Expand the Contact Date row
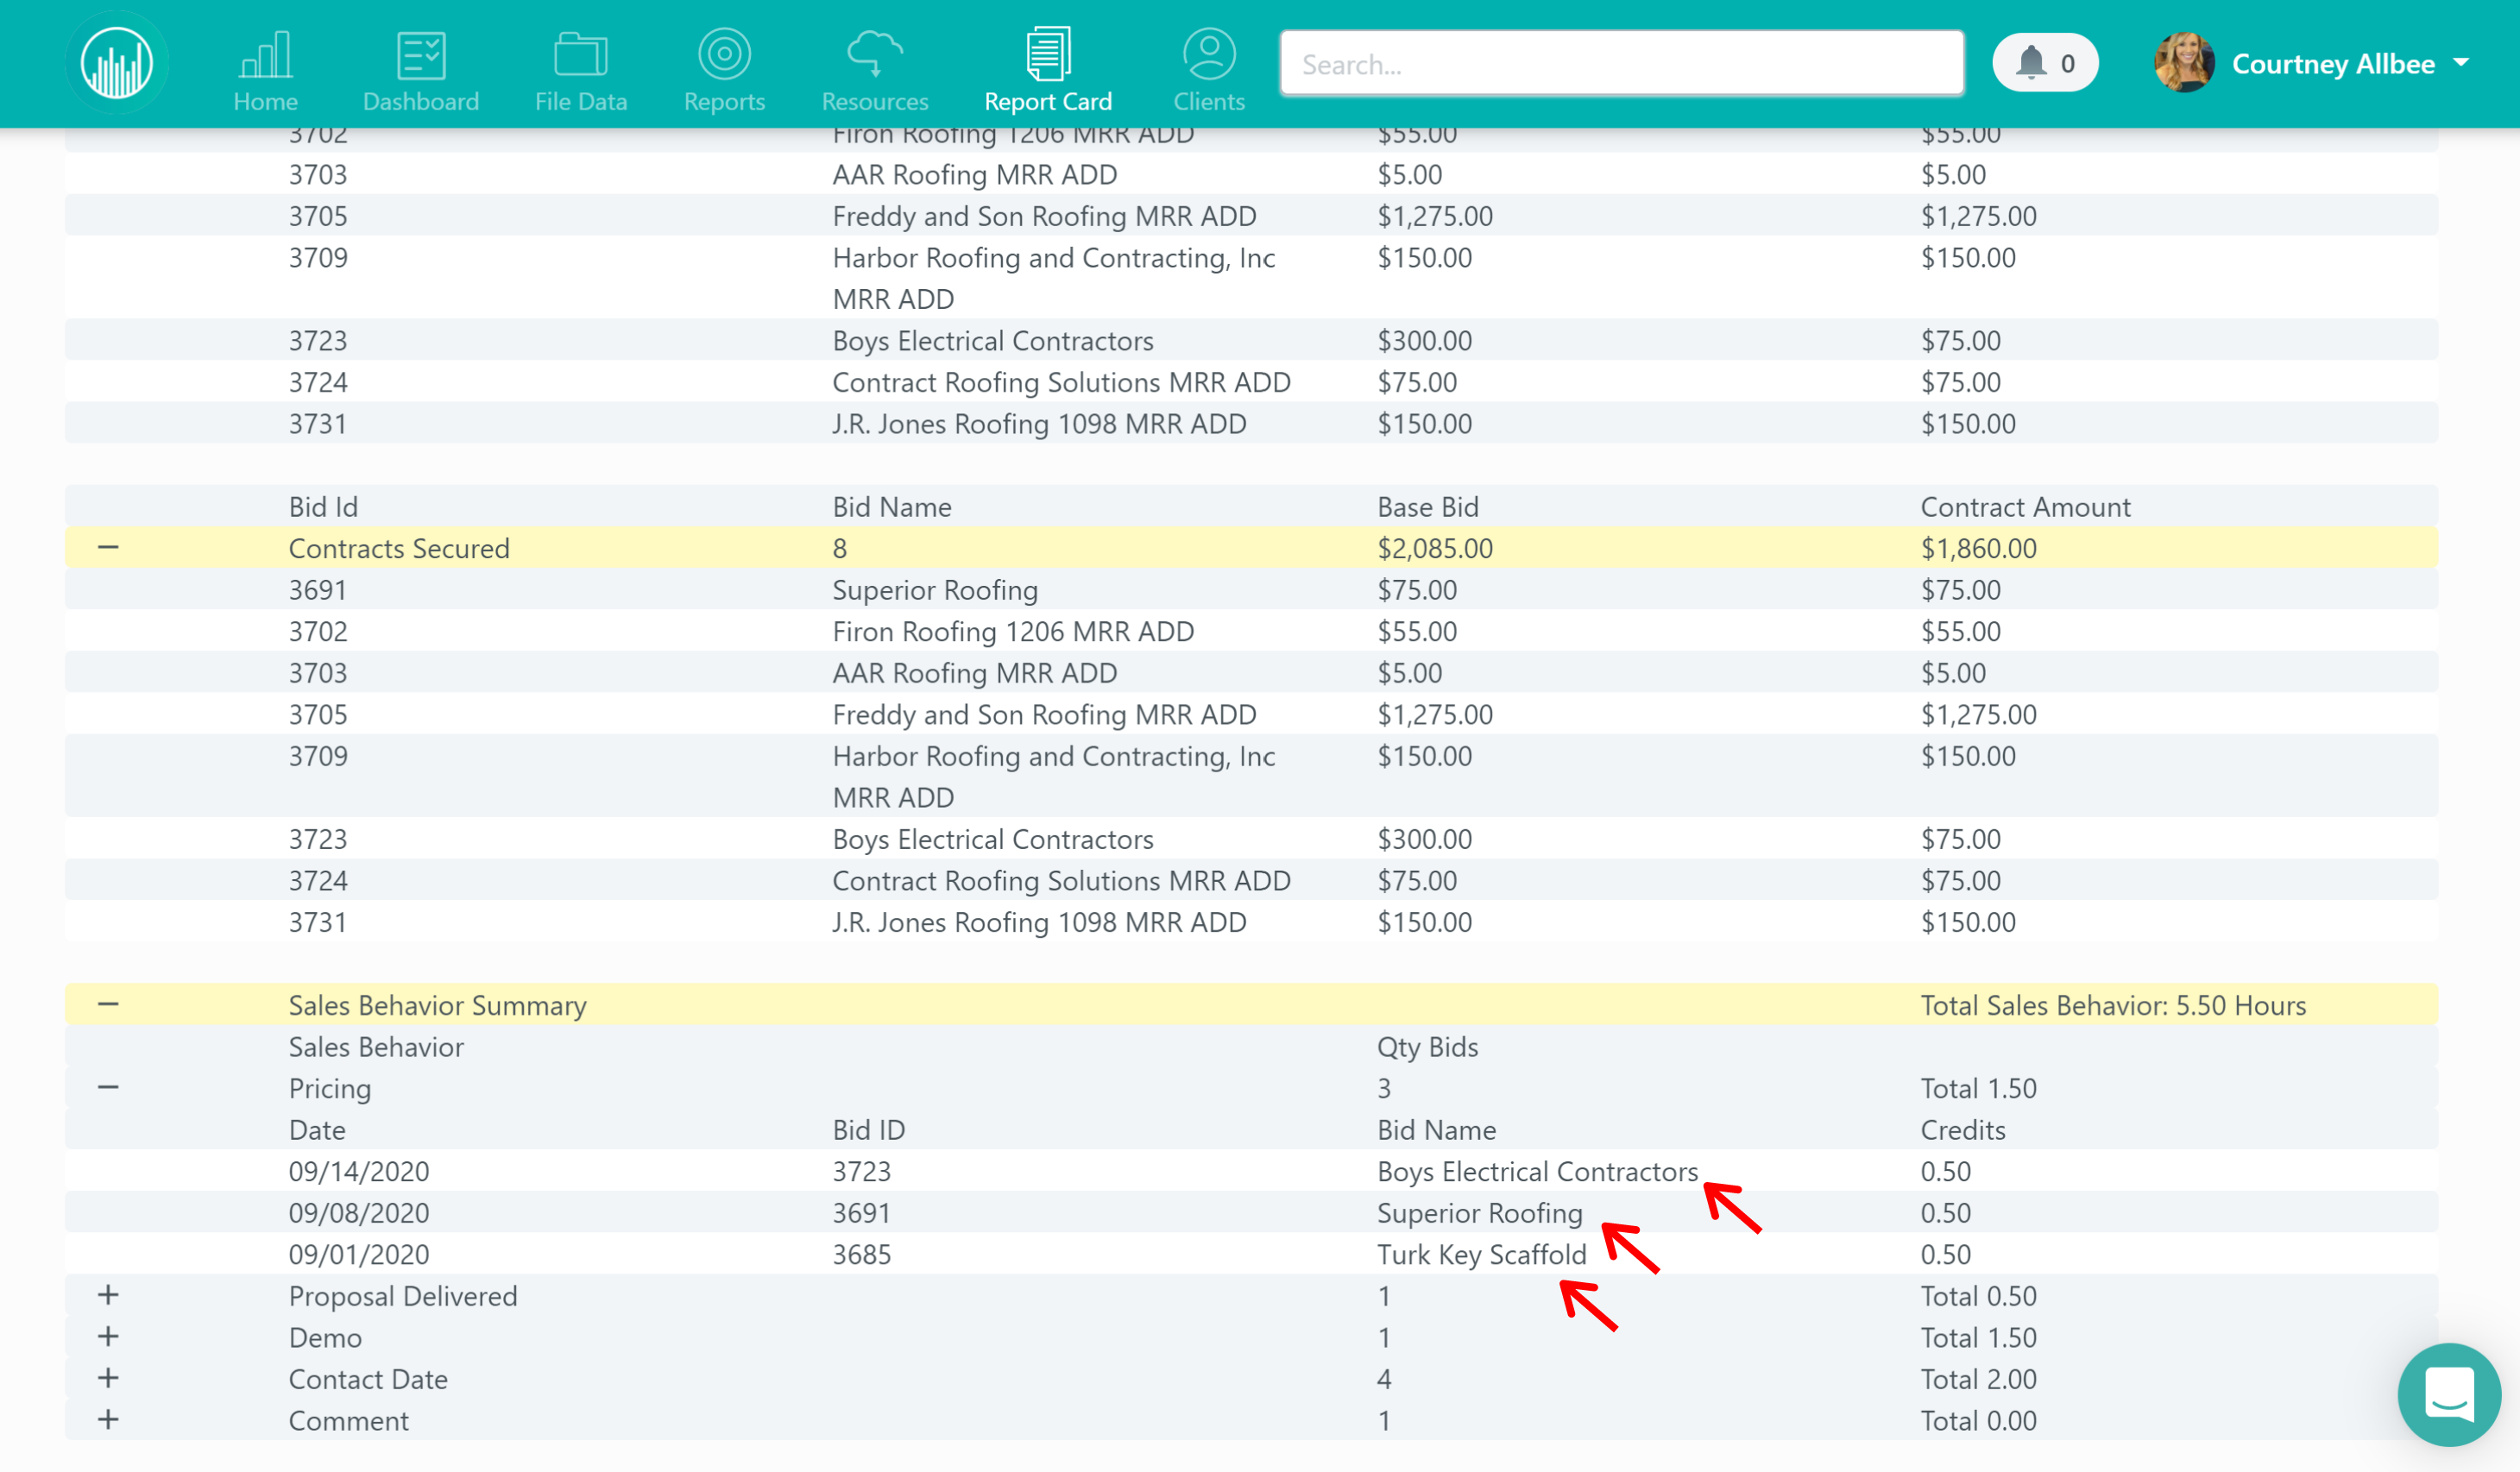The height and width of the screenshot is (1472, 2520). point(108,1379)
